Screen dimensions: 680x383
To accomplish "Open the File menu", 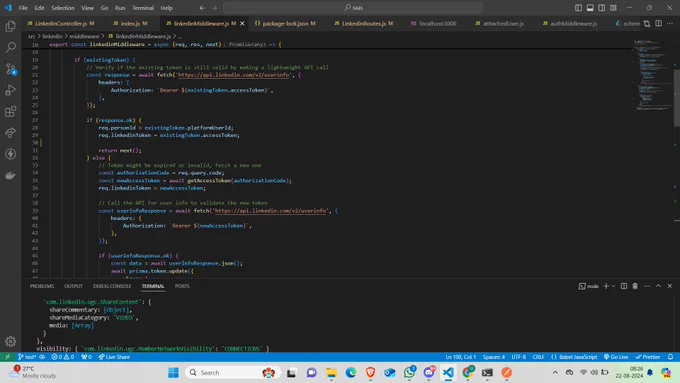I will (23, 8).
